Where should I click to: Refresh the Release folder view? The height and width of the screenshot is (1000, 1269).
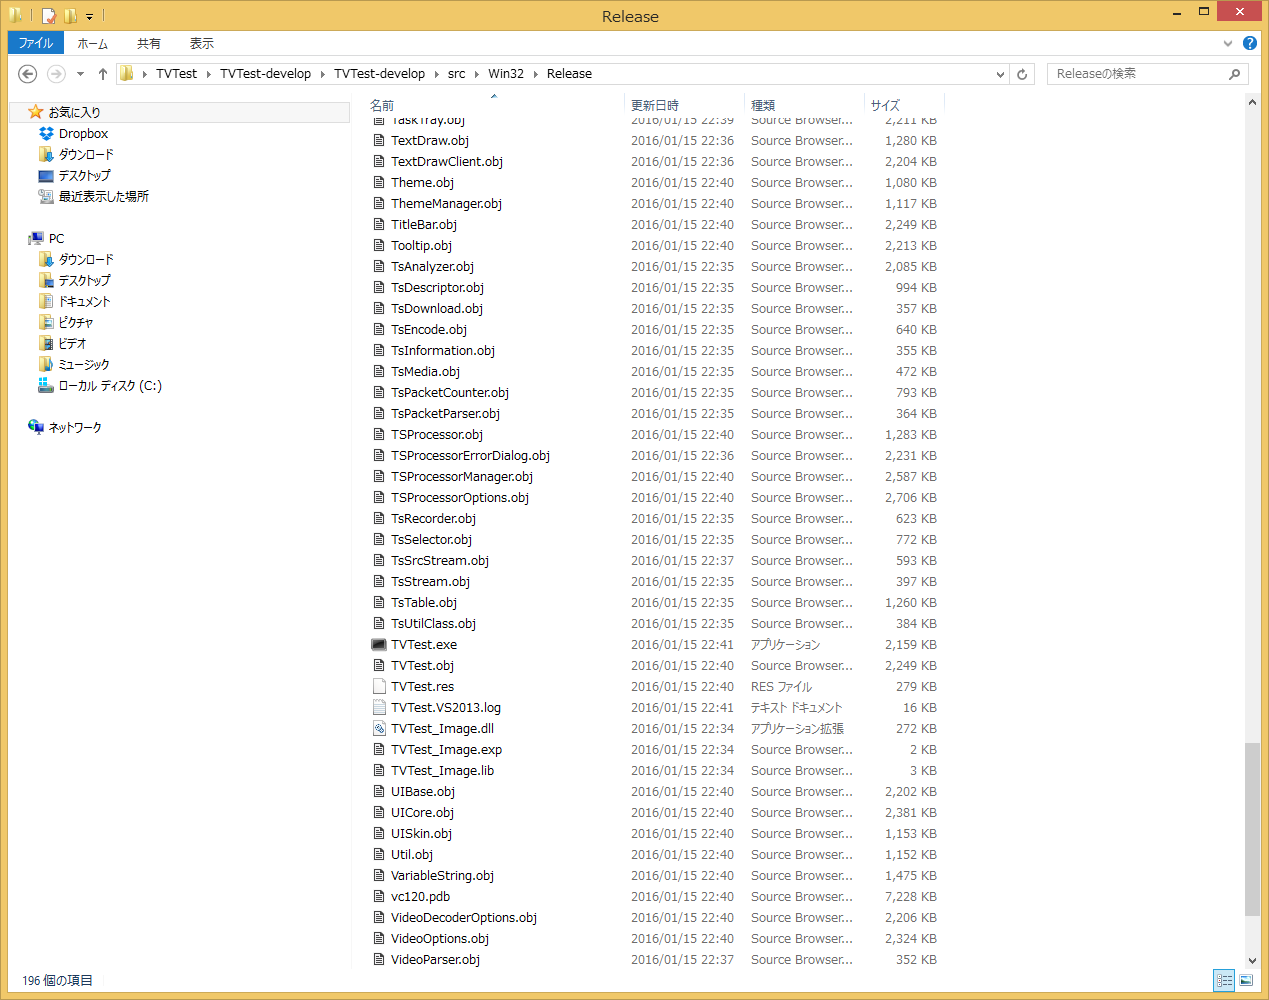coord(1021,74)
